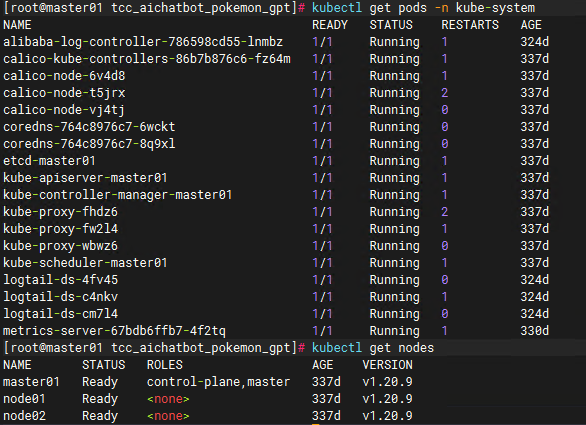
Task: Click the <none> role of node02
Action: click(168, 416)
